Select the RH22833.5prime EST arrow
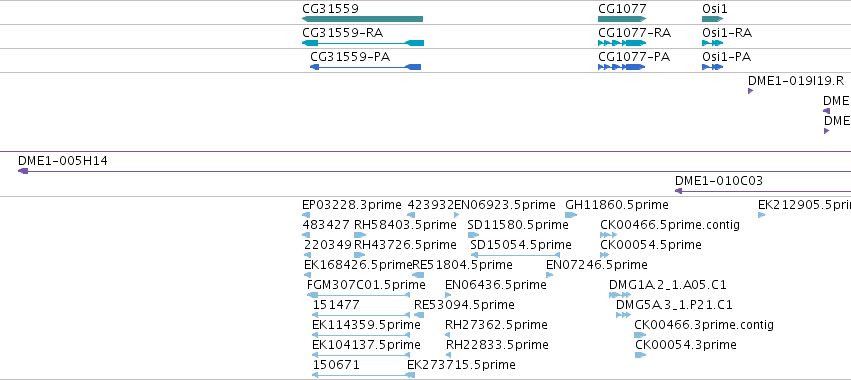The image size is (851, 380). tap(449, 355)
